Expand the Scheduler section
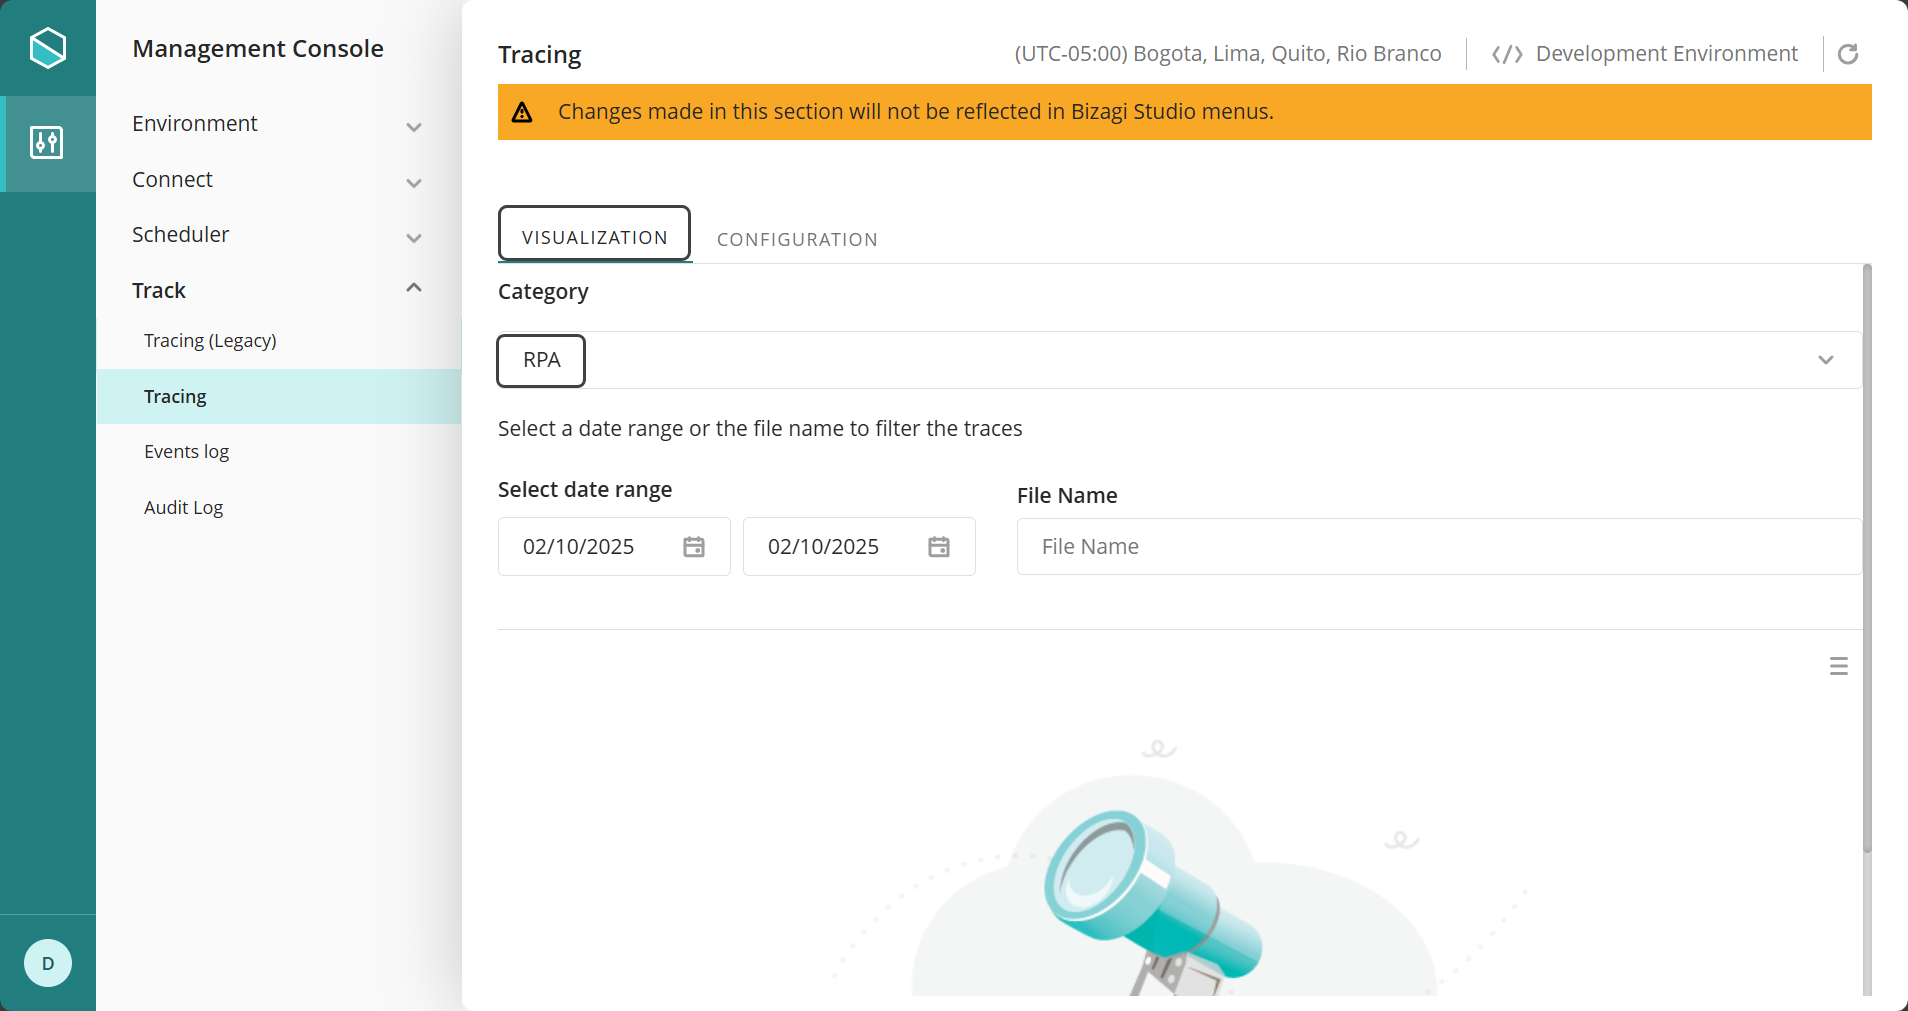The height and width of the screenshot is (1011, 1908). coord(414,238)
